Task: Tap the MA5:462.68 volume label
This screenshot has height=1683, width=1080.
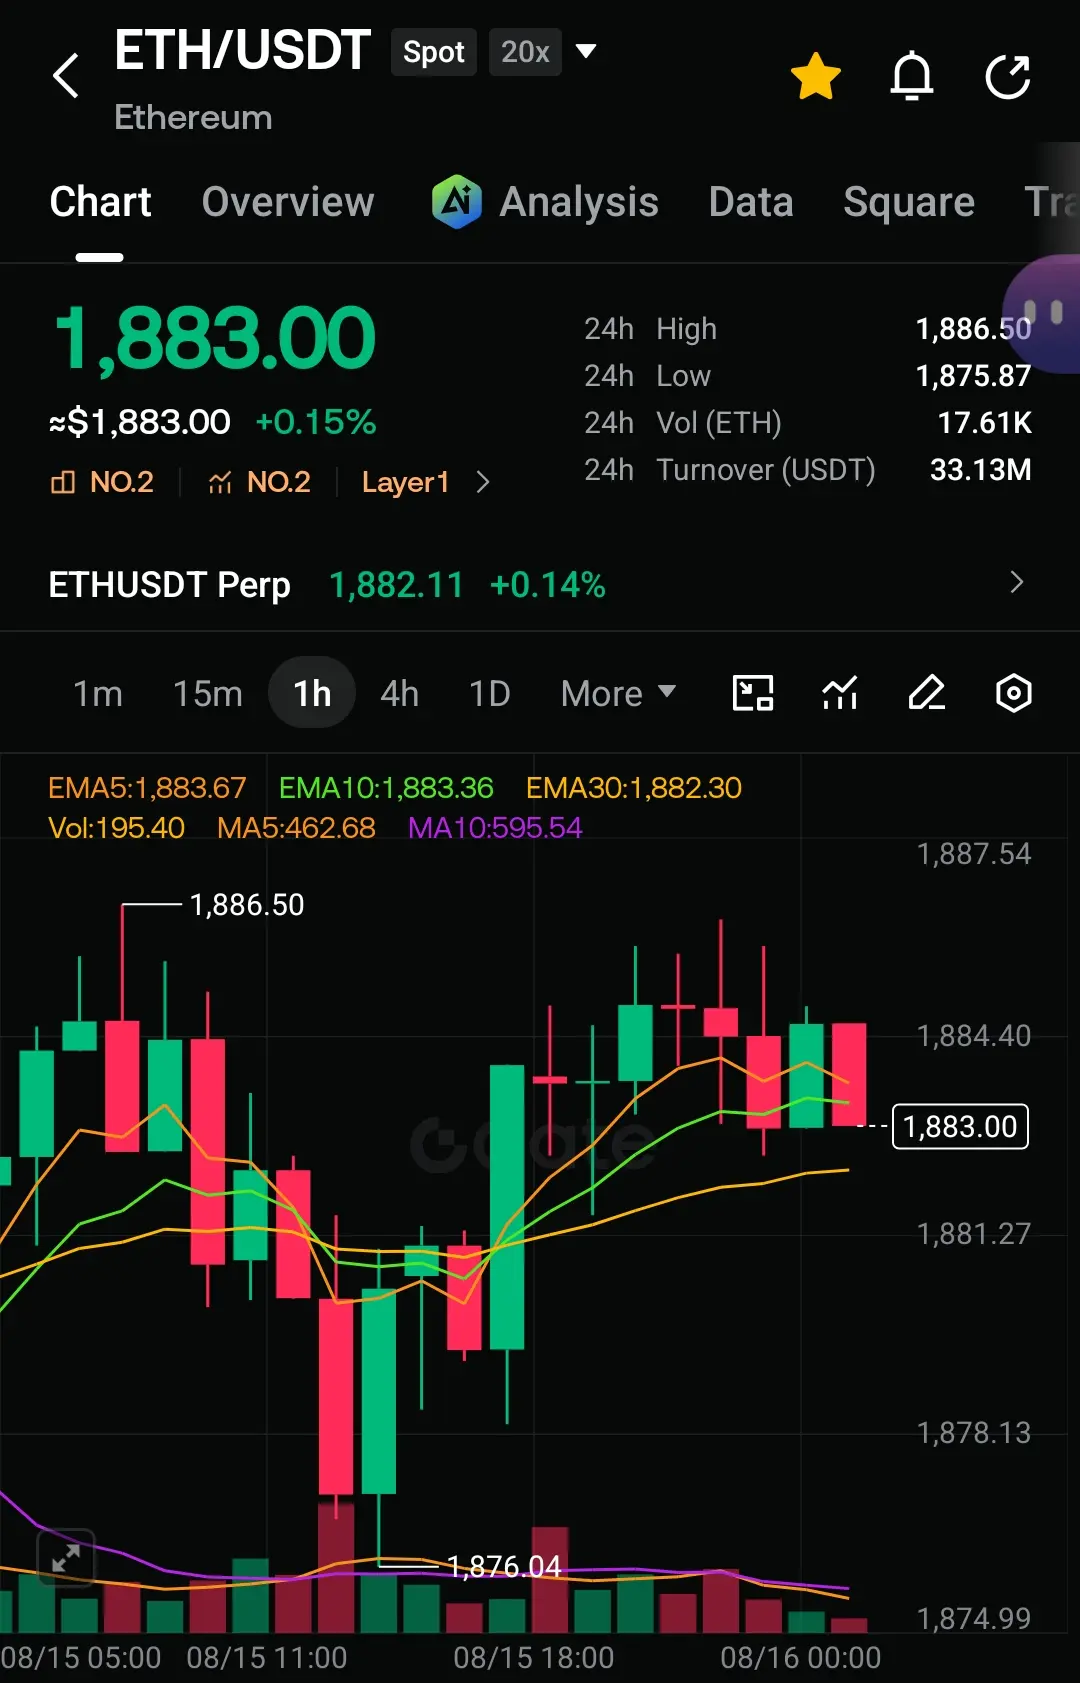Action: [x=296, y=828]
